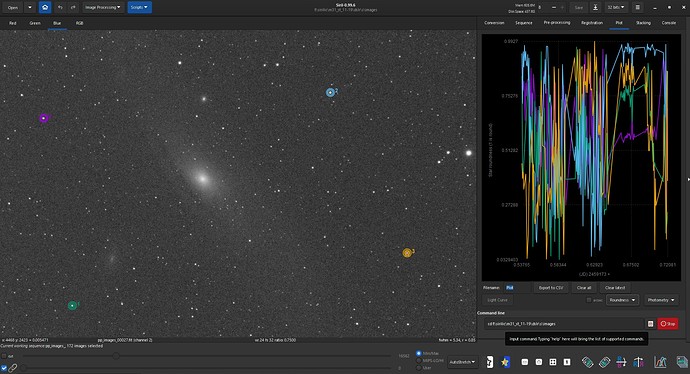The image size is (690, 374).
Task: Expand the Image Processing dropdown
Action: coord(103,7)
